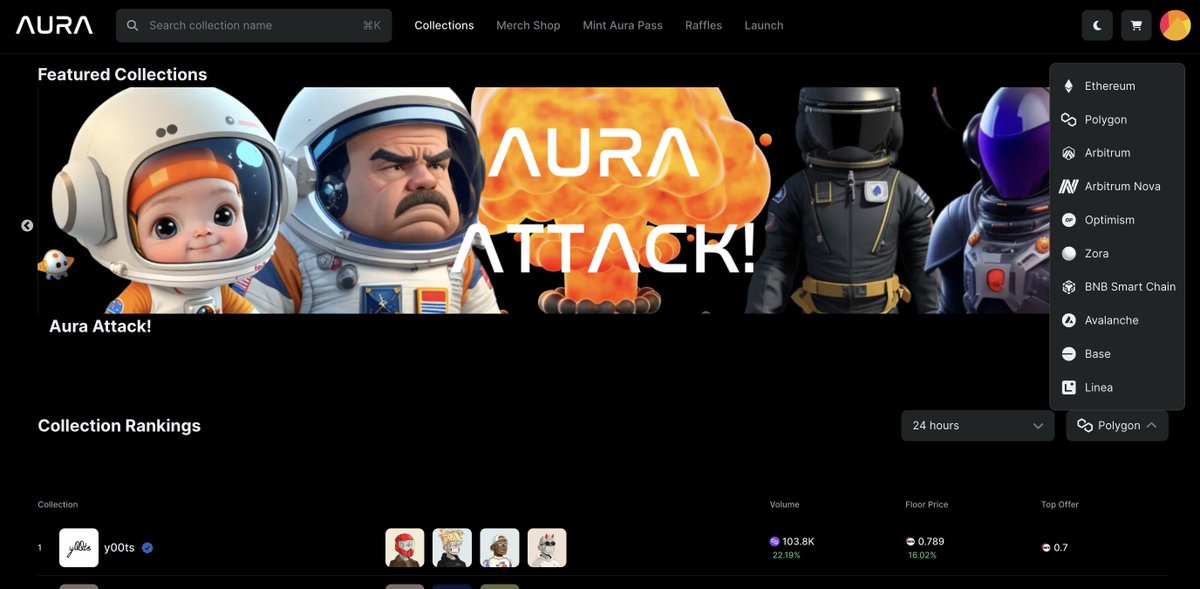This screenshot has height=589, width=1200.
Task: Click the Aura Attack! collection title
Action: point(100,326)
